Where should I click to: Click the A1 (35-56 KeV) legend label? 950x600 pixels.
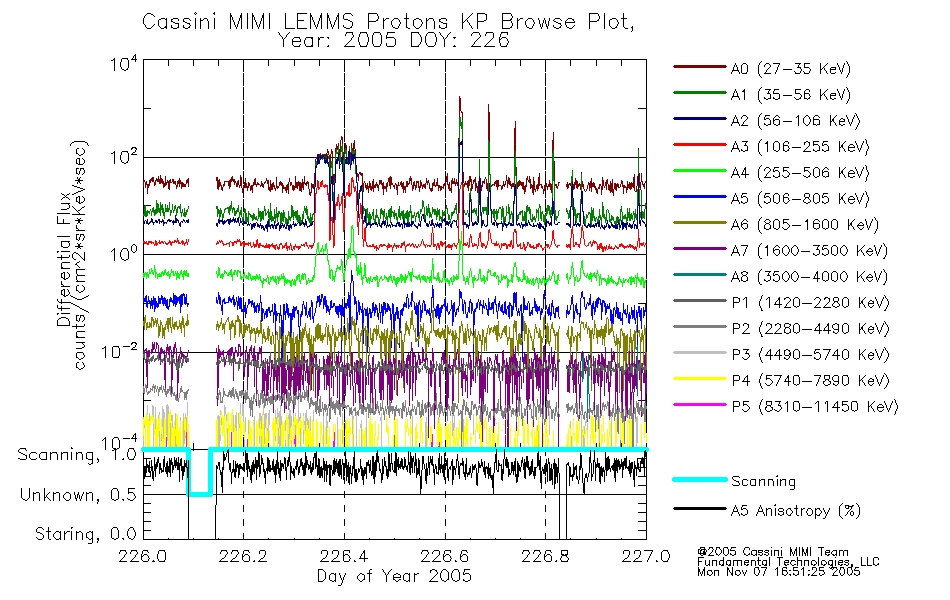pos(790,95)
